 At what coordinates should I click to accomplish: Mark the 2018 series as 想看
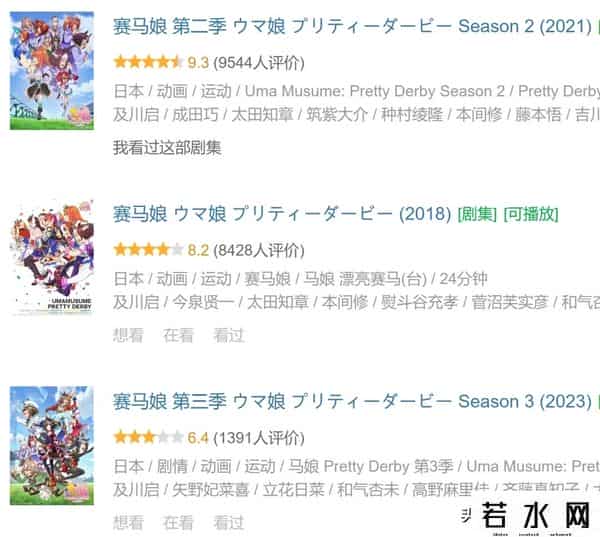[x=128, y=335]
